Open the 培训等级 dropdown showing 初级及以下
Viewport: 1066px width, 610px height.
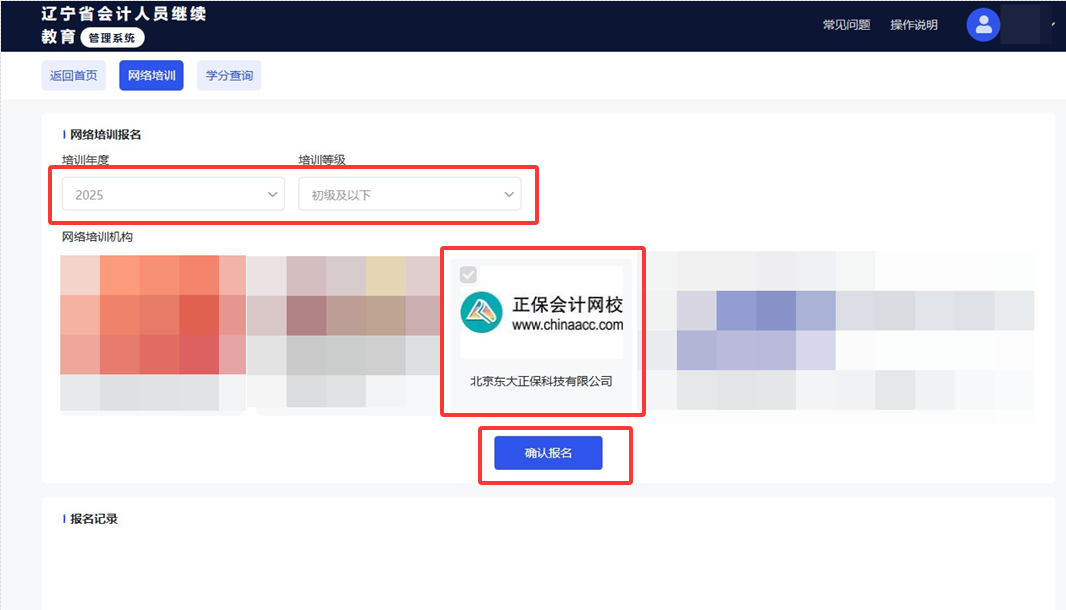click(x=410, y=194)
